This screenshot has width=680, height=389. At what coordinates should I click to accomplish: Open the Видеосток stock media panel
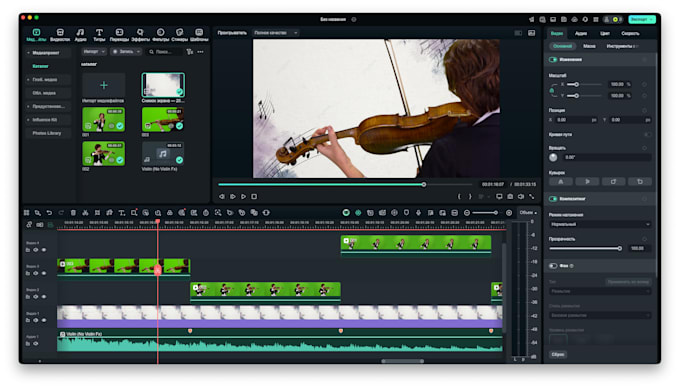coord(60,35)
